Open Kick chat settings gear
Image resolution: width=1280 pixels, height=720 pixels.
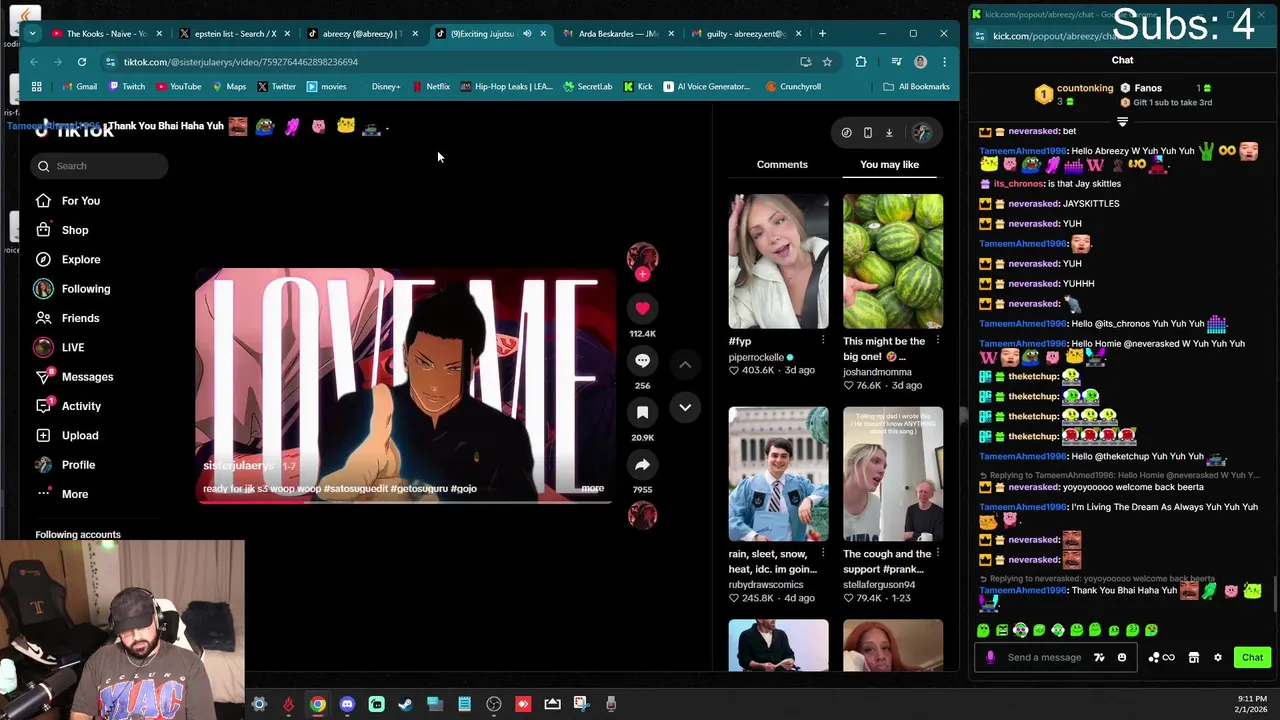1217,657
